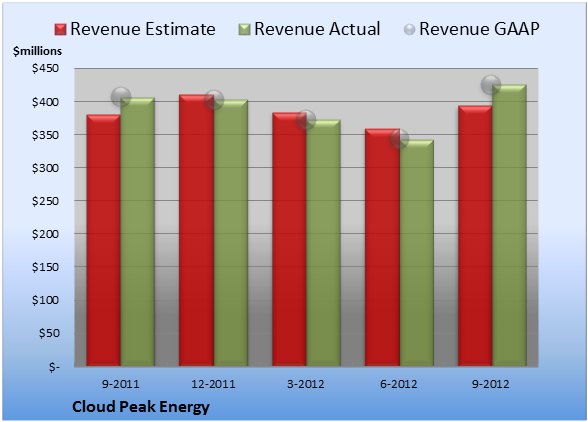Click the 3-2012 quarter label
Screen dimensions: 588x422
coord(306,384)
